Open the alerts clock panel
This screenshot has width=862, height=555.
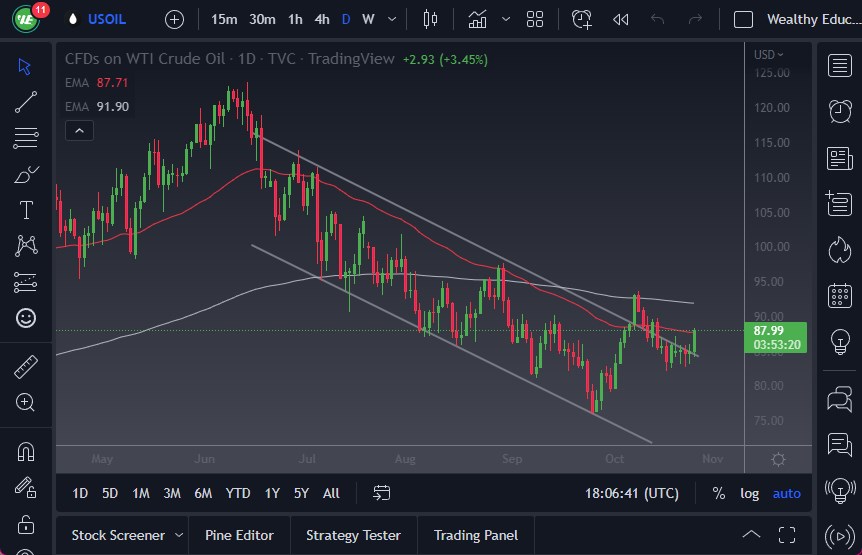pos(840,111)
